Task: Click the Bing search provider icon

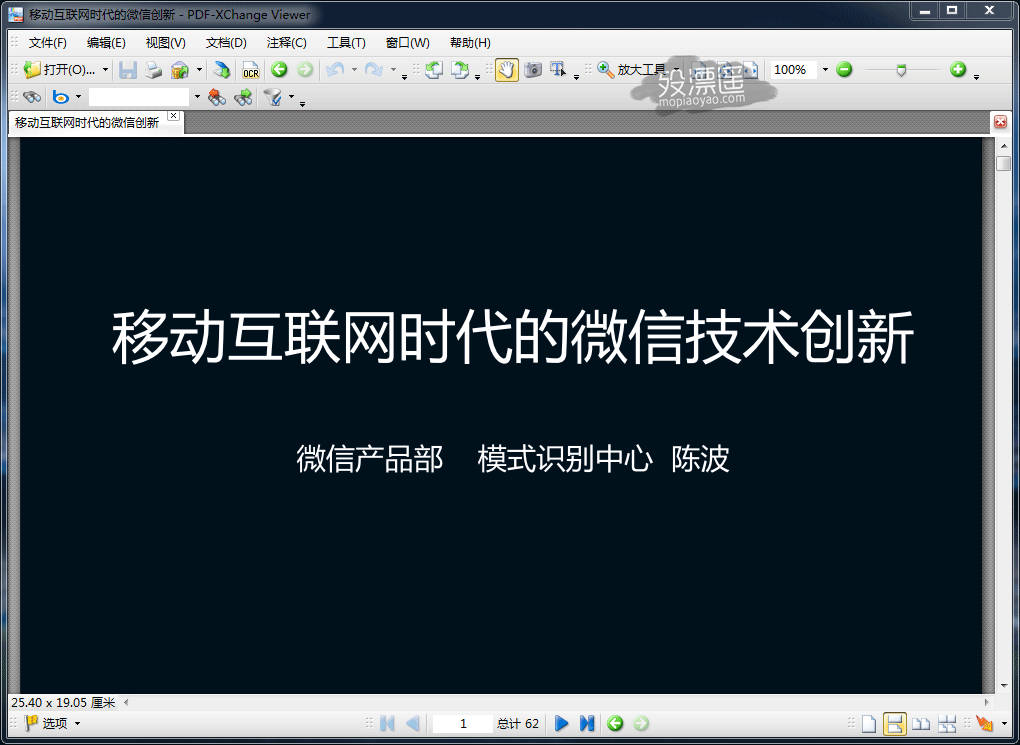Action: [x=61, y=98]
